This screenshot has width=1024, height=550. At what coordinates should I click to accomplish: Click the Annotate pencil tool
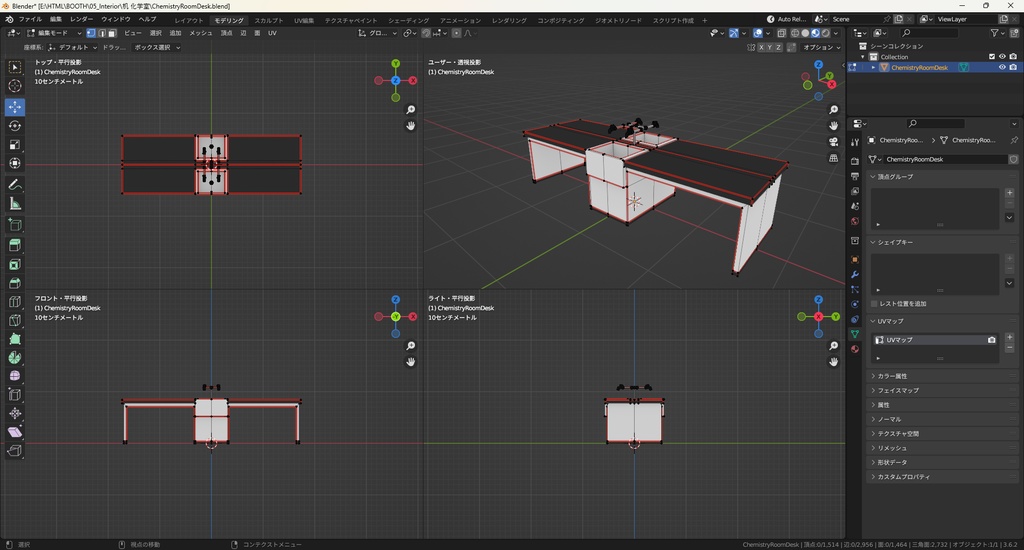tap(15, 185)
